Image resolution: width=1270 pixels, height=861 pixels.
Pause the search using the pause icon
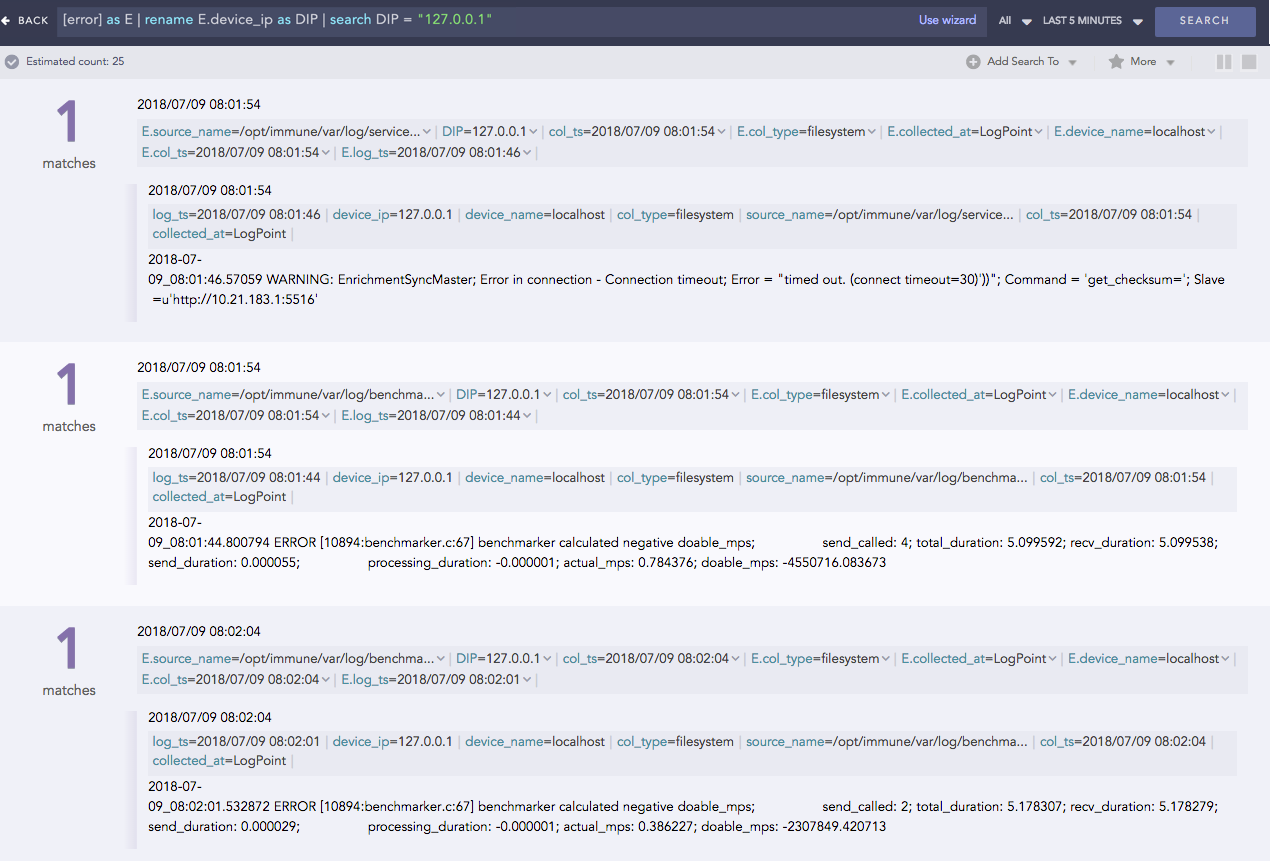[1224, 61]
